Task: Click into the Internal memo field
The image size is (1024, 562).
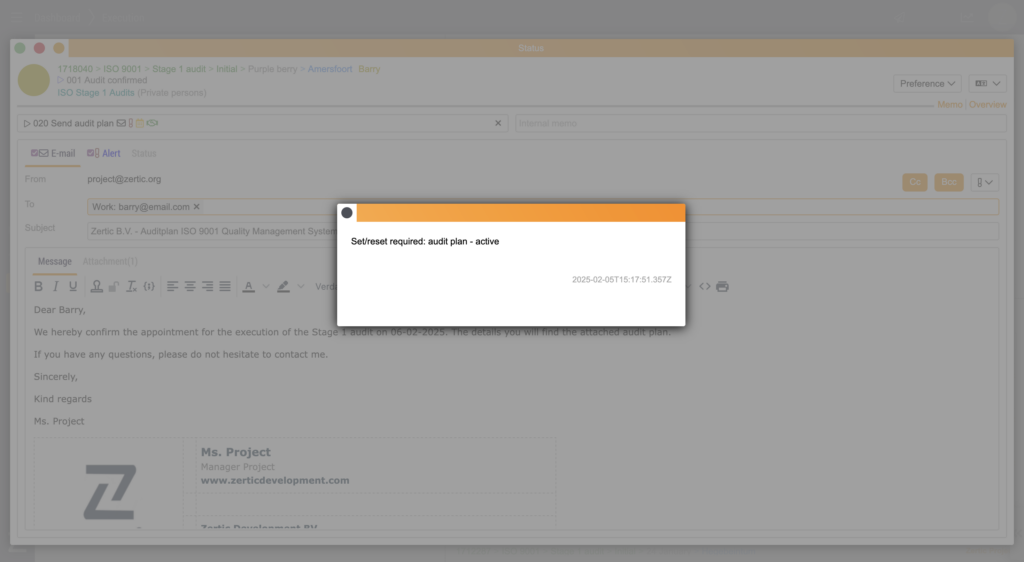Action: point(760,123)
